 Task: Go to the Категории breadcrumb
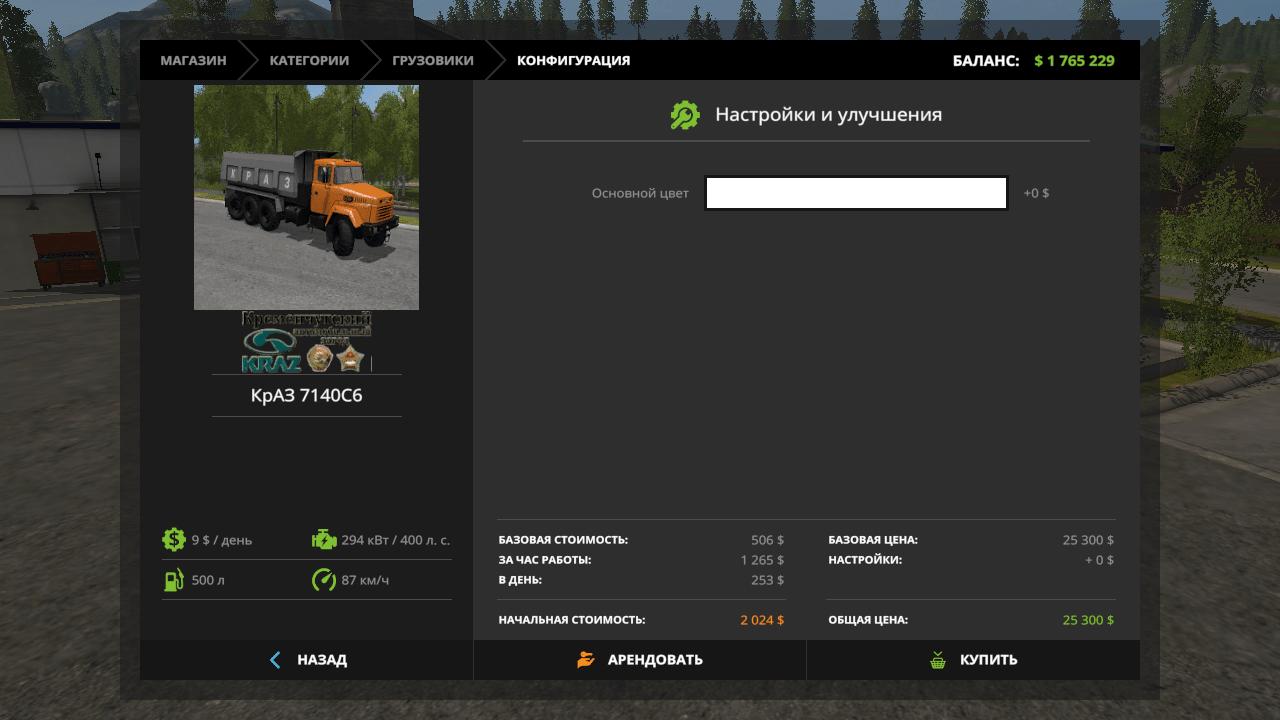tap(309, 61)
